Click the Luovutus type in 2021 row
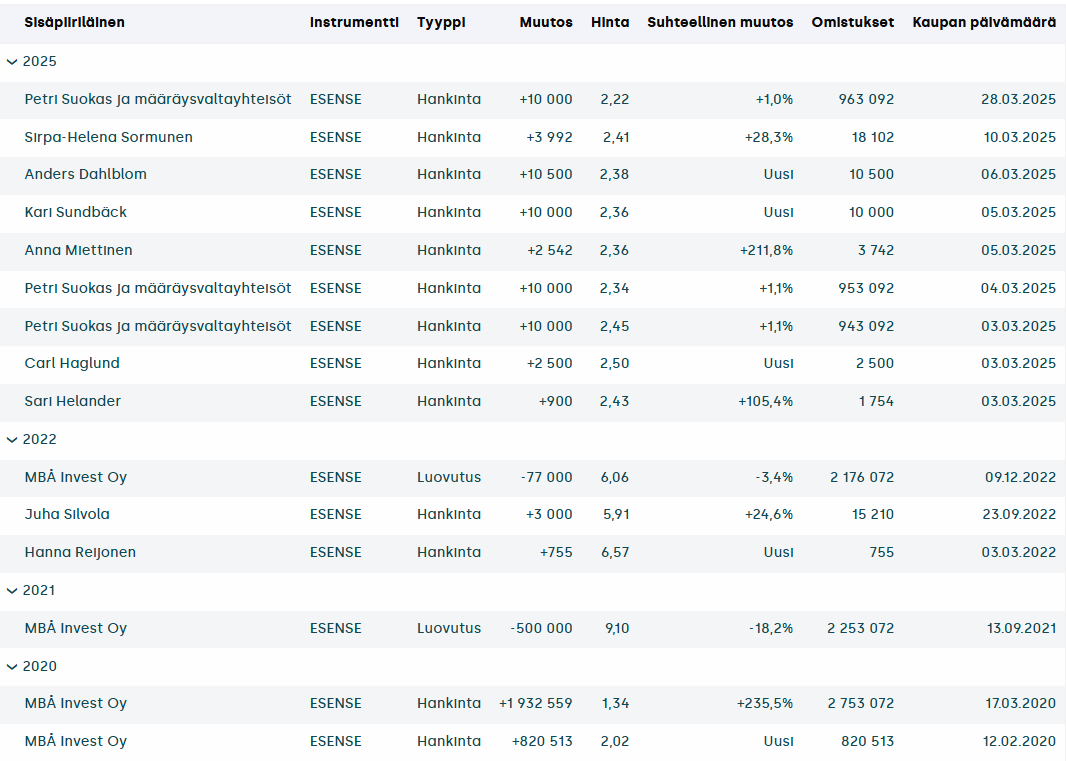The height and width of the screenshot is (761, 1066). click(x=449, y=628)
